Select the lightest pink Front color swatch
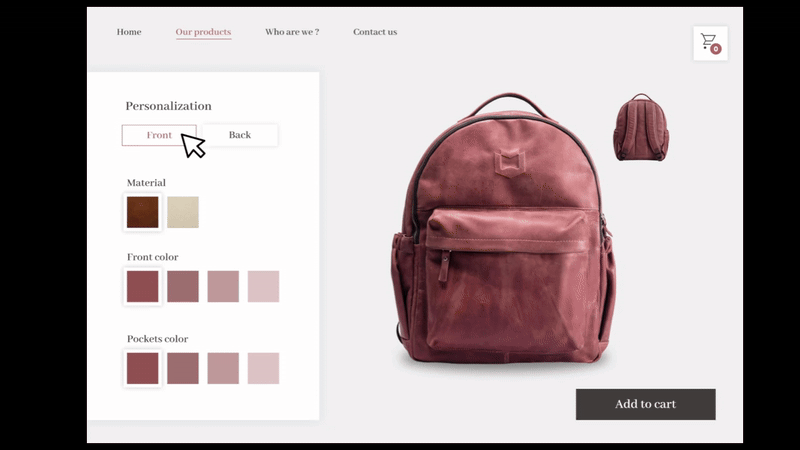 pyautogui.click(x=263, y=286)
